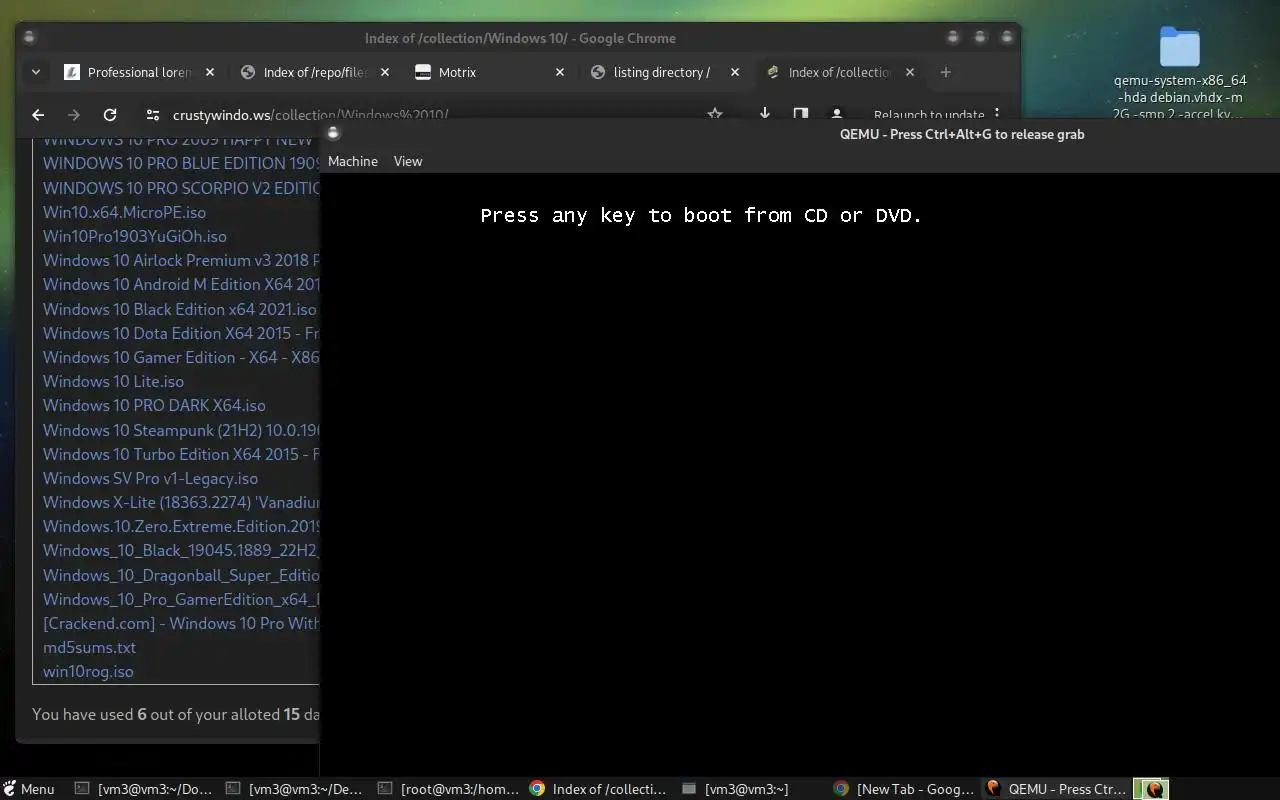Click inside QEMU boot screen text
This screenshot has height=800, width=1280.
coord(701,215)
